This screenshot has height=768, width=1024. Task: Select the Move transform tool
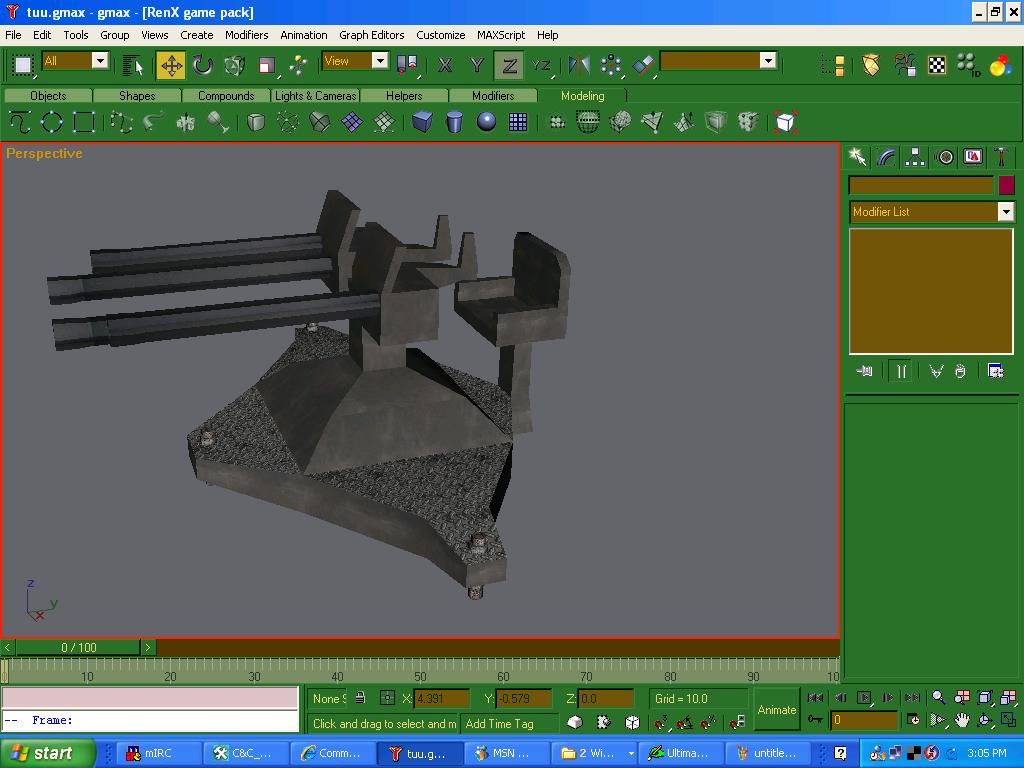coord(171,66)
